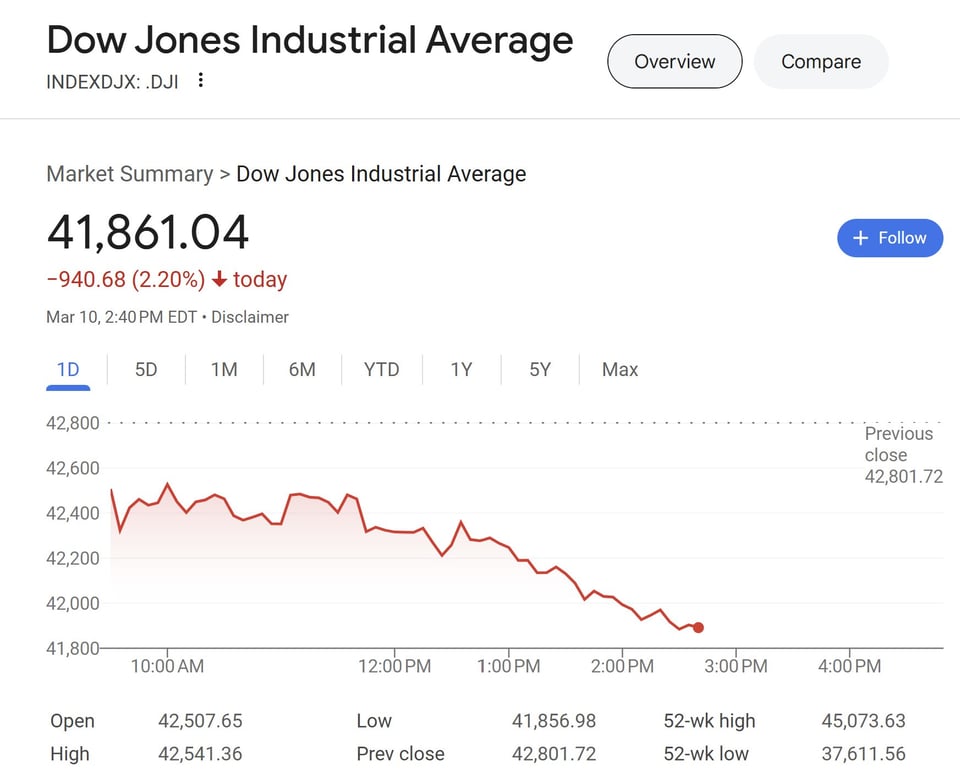Select the 6M chart range
The height and width of the screenshot is (778, 960).
[302, 369]
